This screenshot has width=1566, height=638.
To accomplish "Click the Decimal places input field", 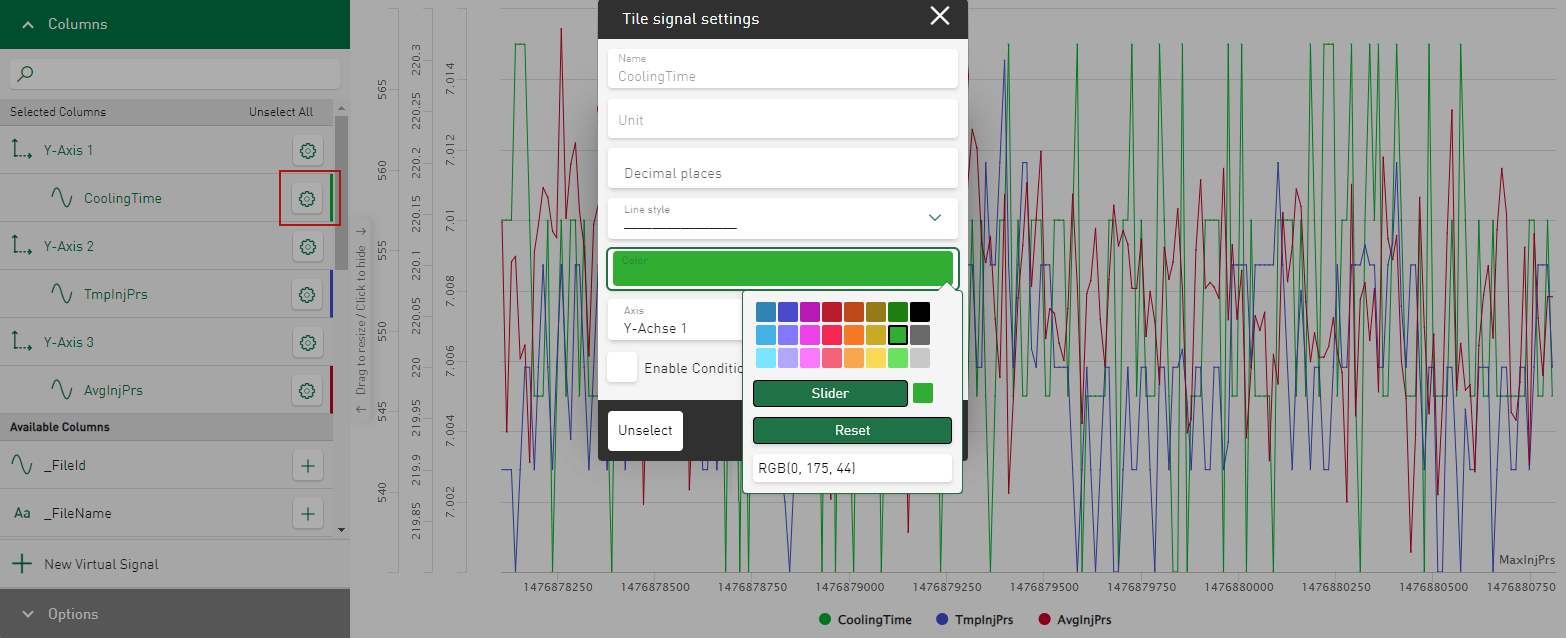I will (x=782, y=172).
